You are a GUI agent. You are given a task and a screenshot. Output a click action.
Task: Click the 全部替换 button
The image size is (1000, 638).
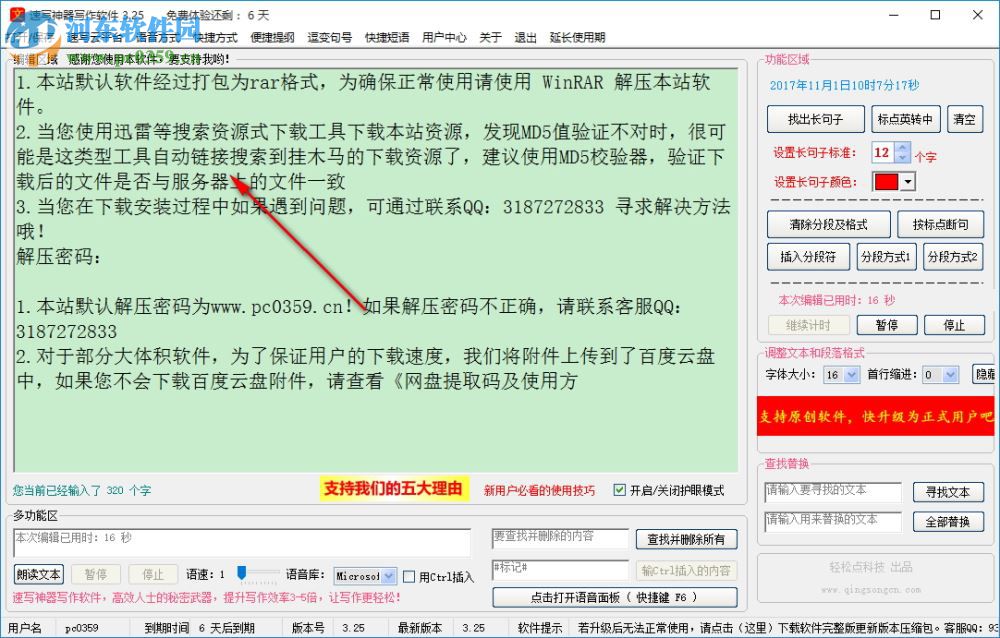tap(948, 522)
